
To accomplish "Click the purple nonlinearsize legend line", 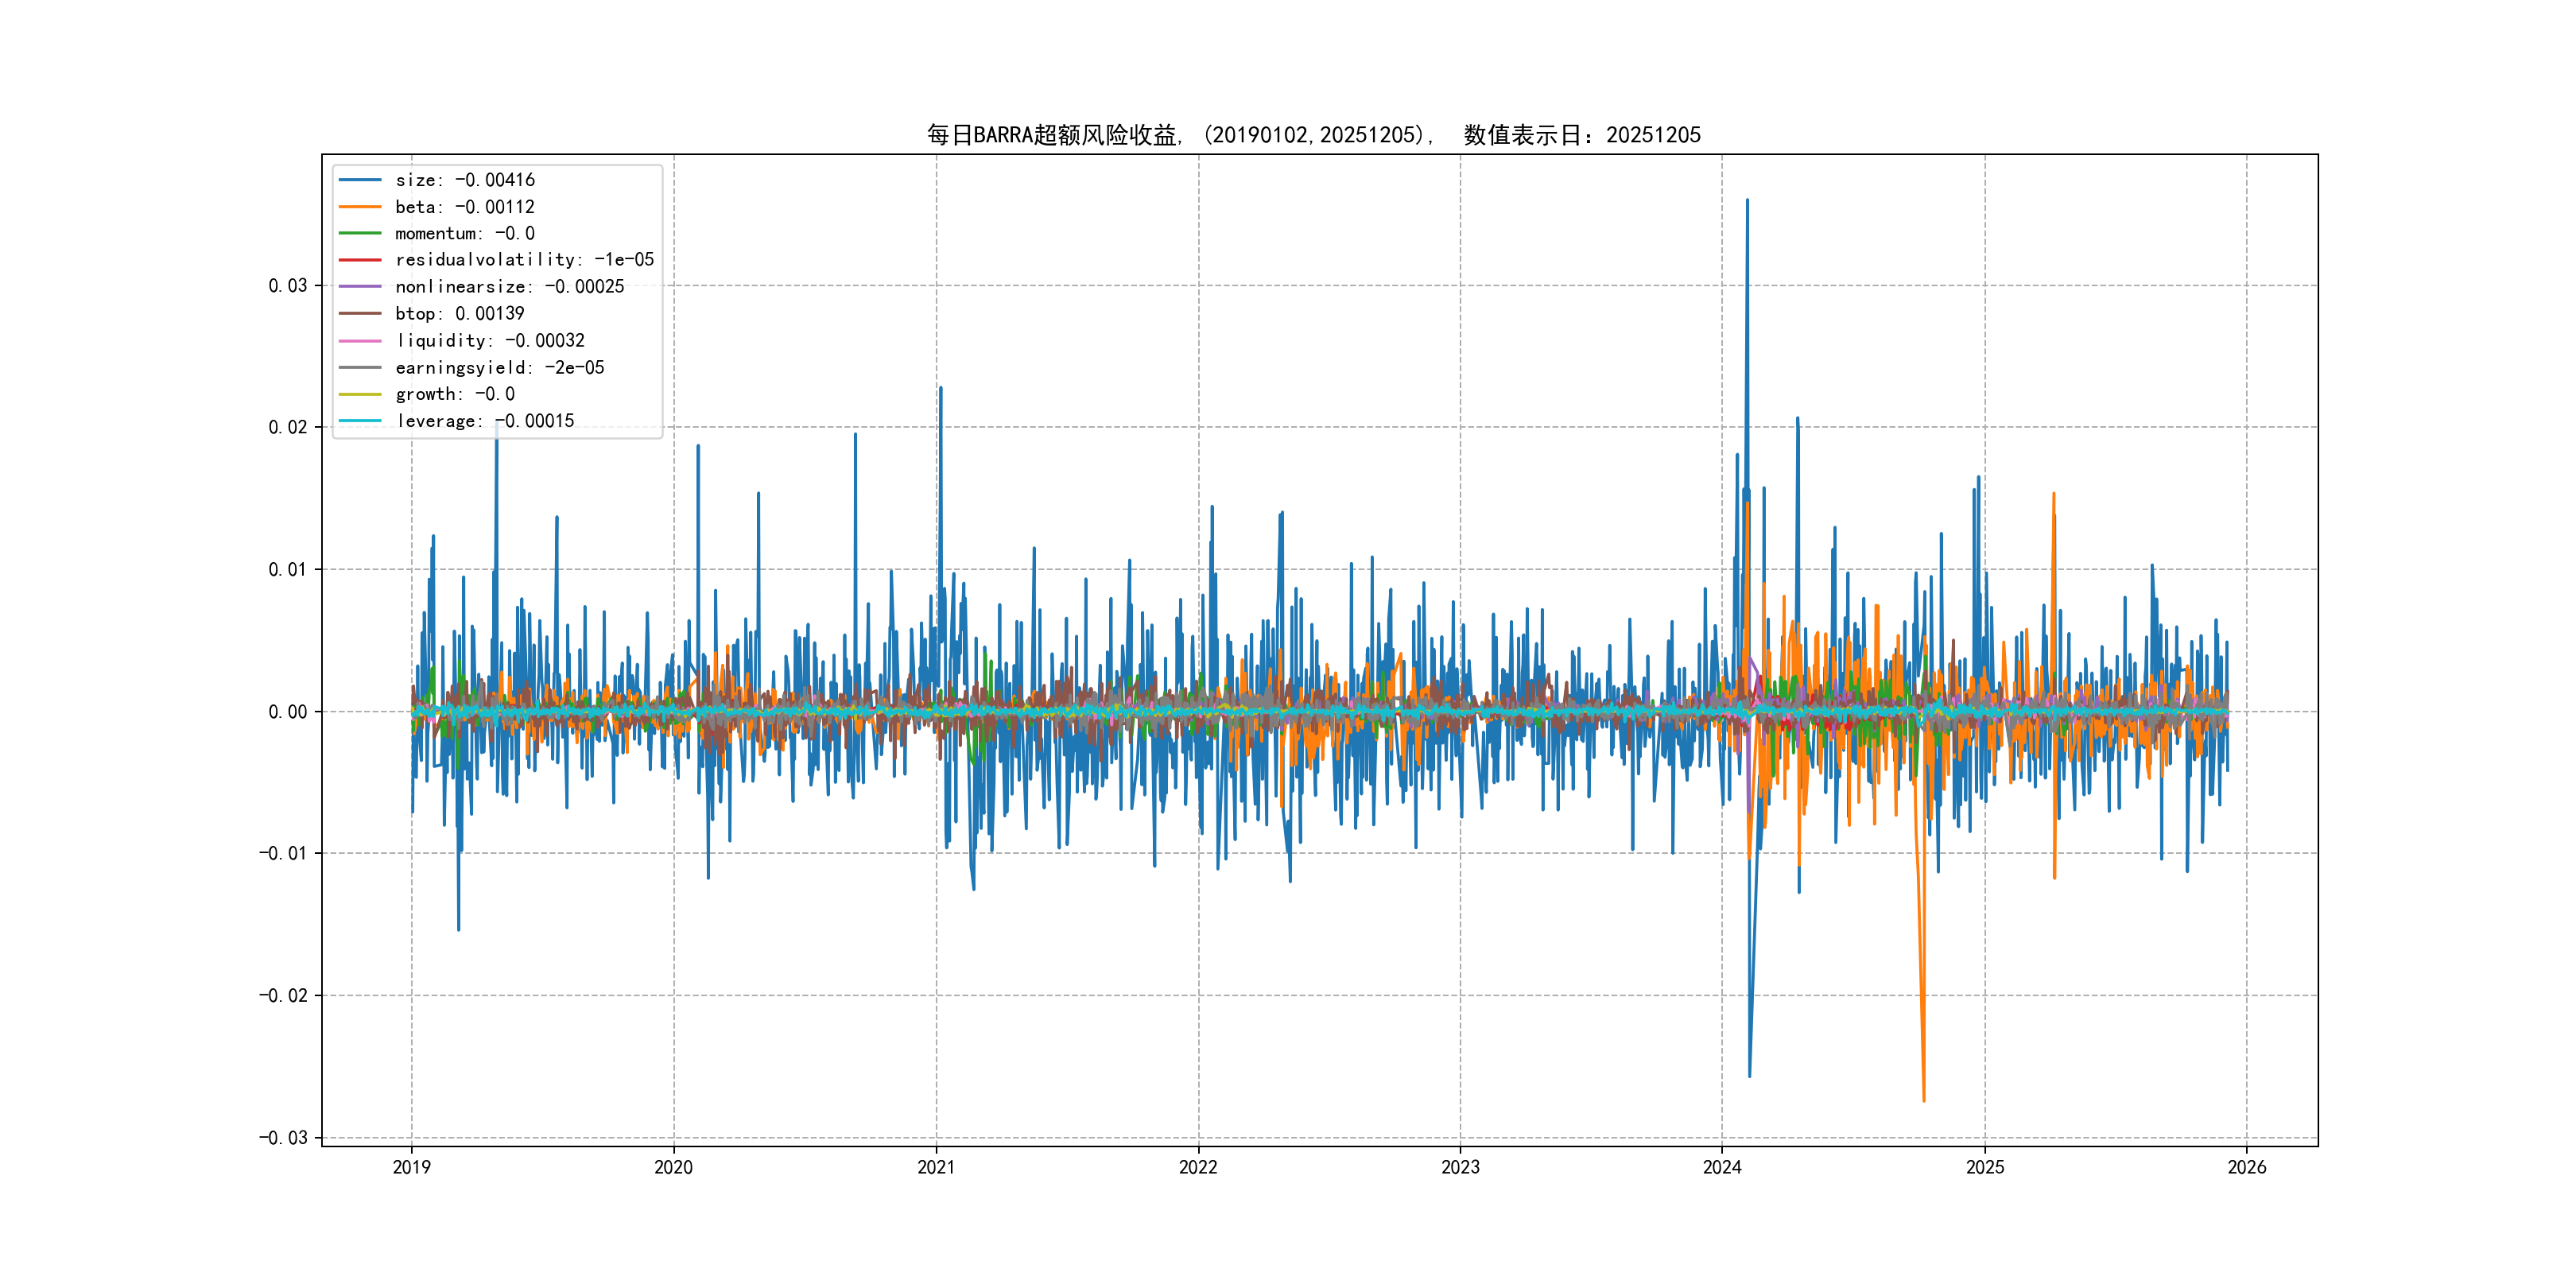I will (x=360, y=287).
